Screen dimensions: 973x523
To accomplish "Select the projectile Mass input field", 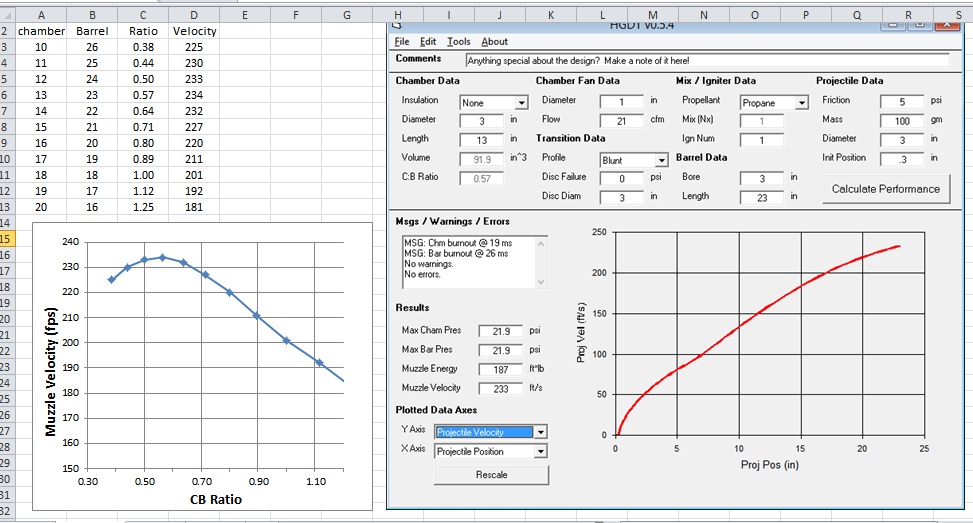I will coord(900,120).
